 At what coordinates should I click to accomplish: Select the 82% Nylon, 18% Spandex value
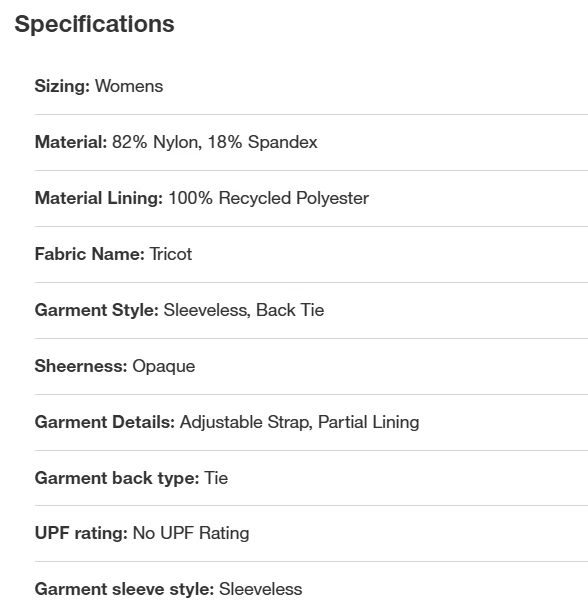click(x=215, y=142)
